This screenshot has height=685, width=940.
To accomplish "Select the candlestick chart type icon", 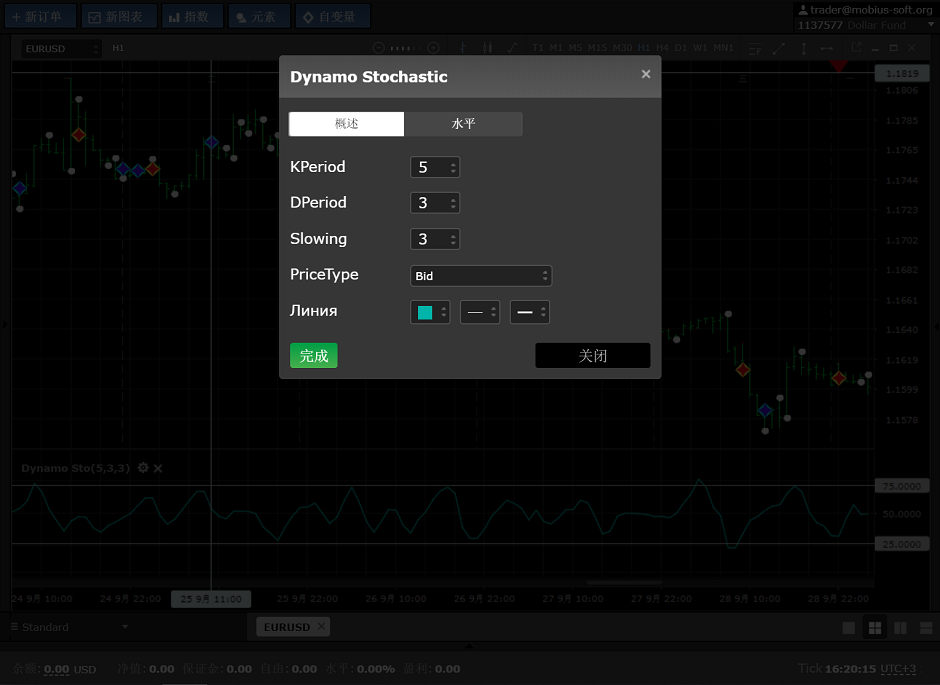I will tap(487, 48).
